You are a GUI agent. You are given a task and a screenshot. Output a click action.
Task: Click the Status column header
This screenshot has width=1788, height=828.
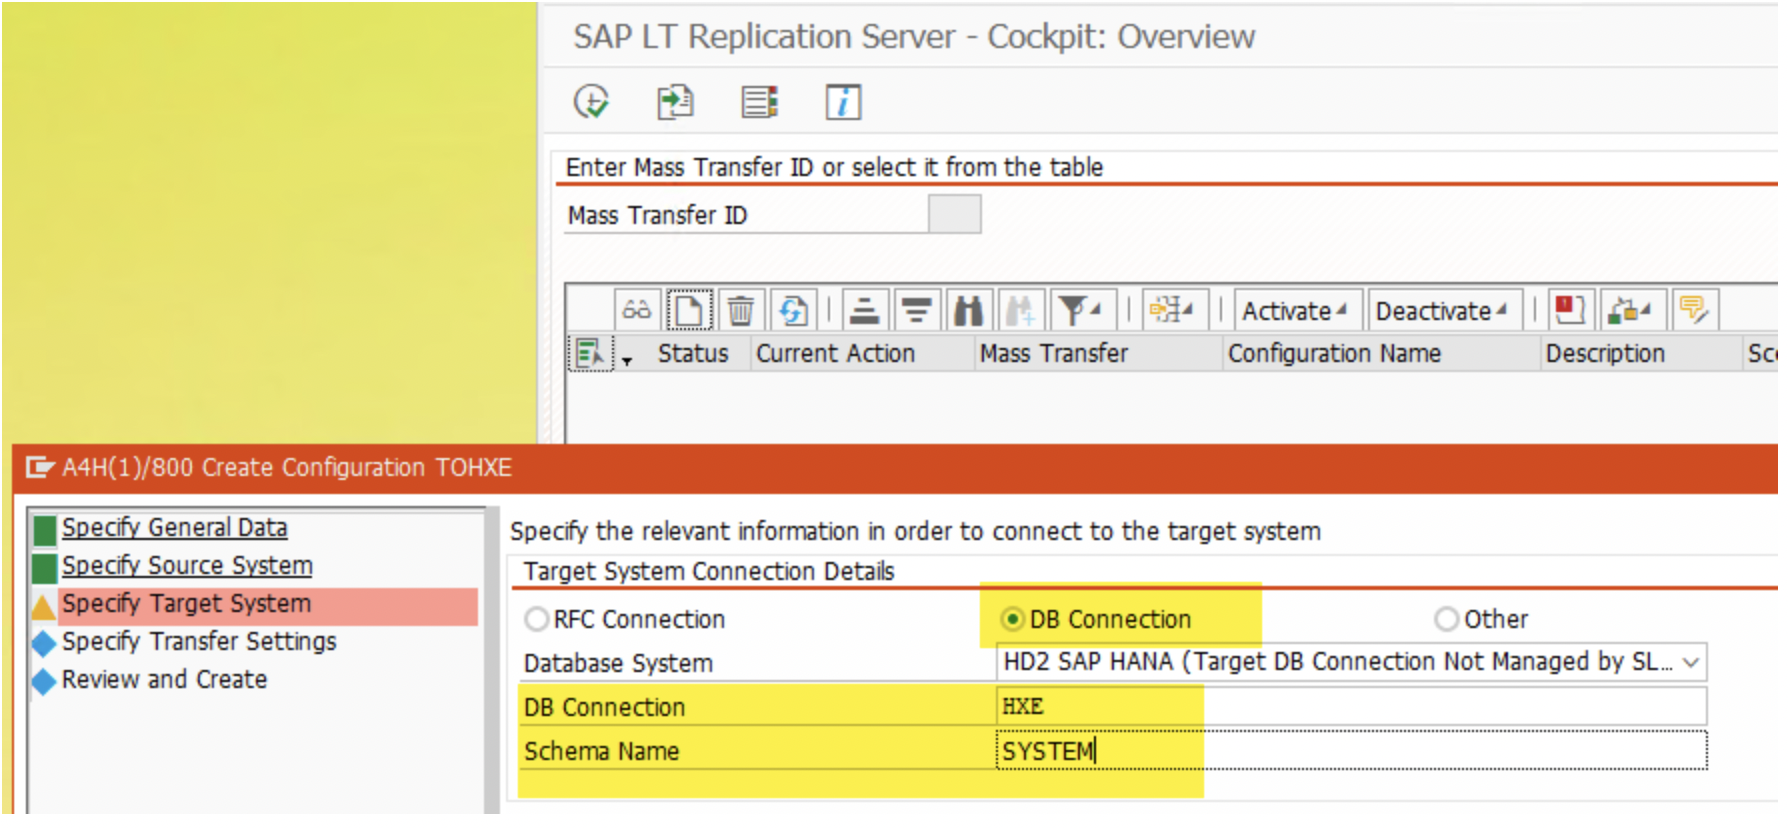point(693,353)
